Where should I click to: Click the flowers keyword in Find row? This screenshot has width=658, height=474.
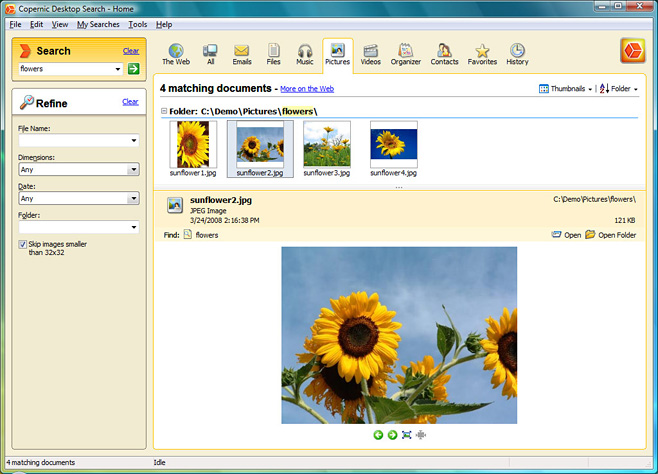tap(207, 235)
